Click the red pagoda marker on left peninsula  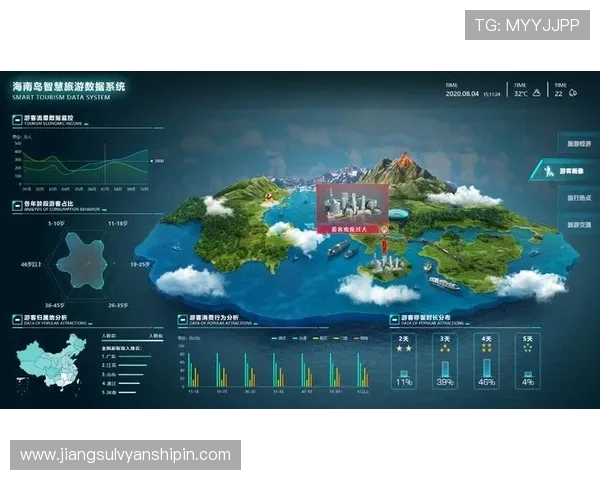[269, 197]
